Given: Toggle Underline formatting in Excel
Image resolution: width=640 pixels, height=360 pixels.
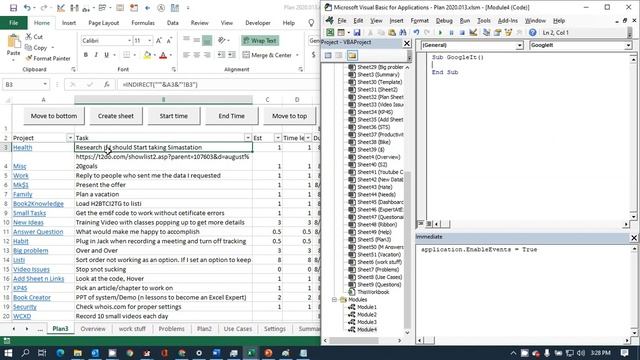Looking at the screenshot, I should (x=107, y=55).
